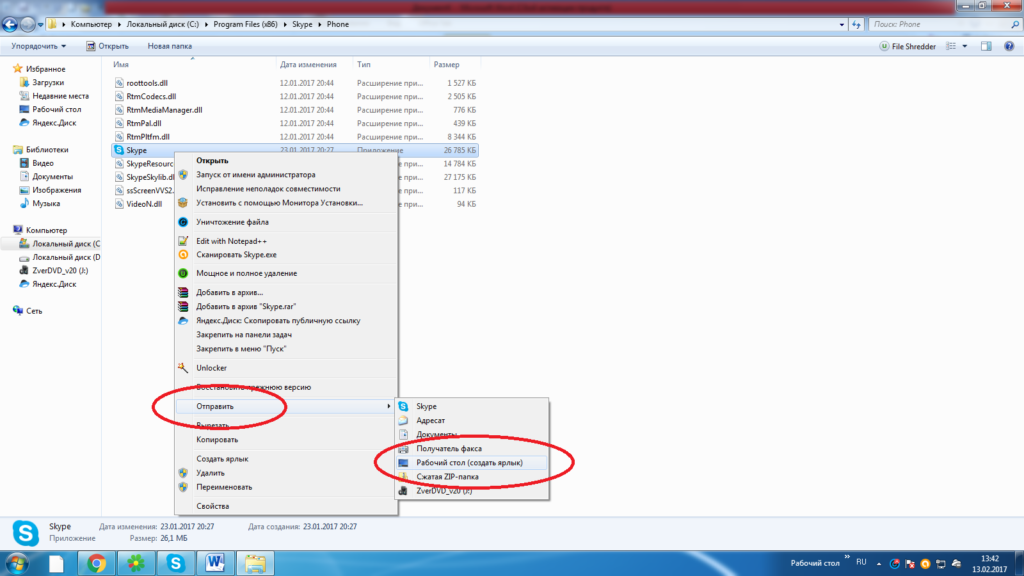Select ZverDVD_v20 (J:) drive in sidebar

click(x=59, y=270)
